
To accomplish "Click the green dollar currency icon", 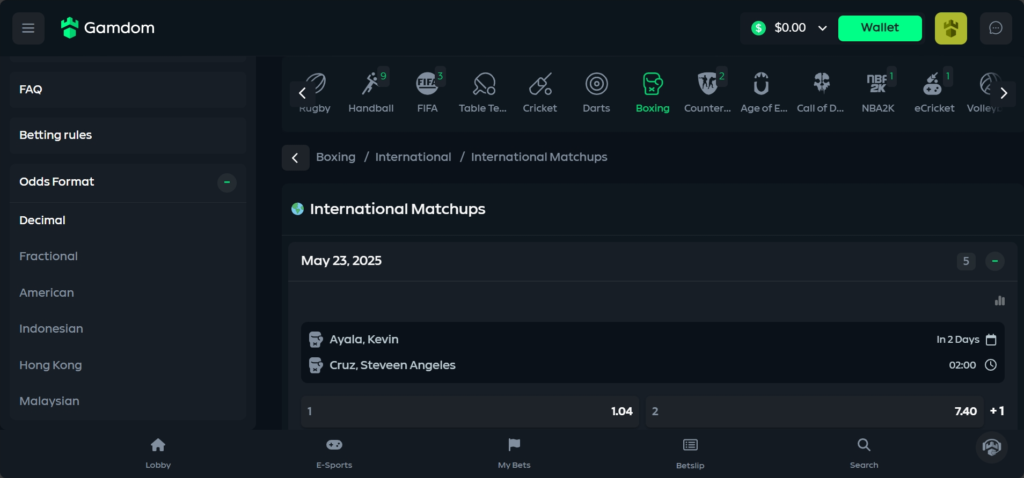I will pyautogui.click(x=758, y=28).
